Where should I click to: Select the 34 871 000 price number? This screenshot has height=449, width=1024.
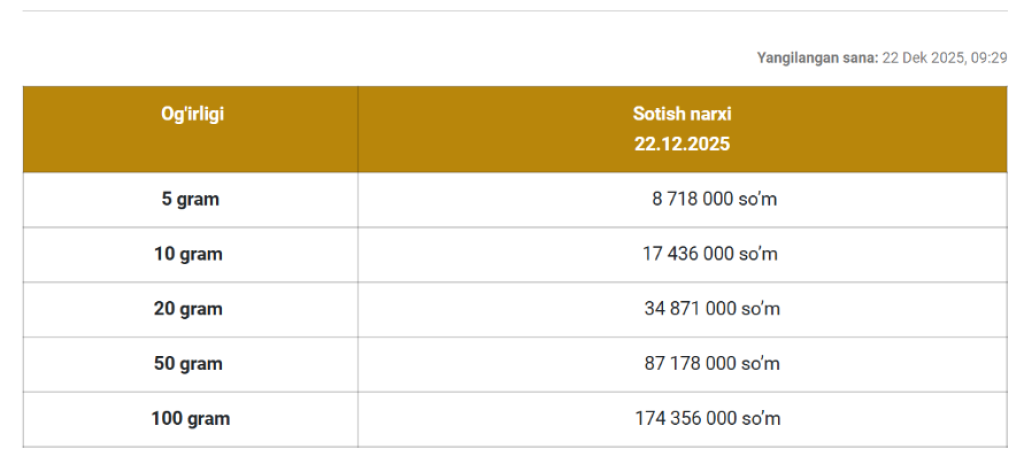pos(690,309)
